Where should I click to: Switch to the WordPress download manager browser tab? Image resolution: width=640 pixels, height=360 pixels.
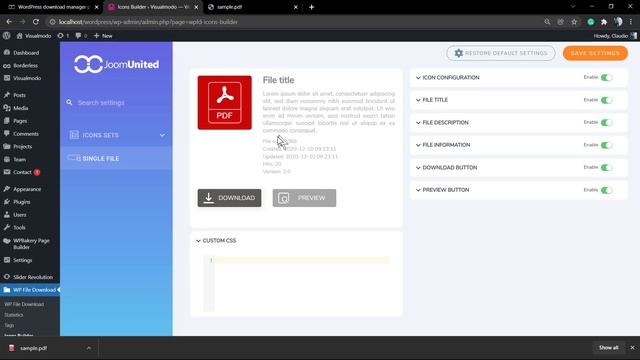52,7
